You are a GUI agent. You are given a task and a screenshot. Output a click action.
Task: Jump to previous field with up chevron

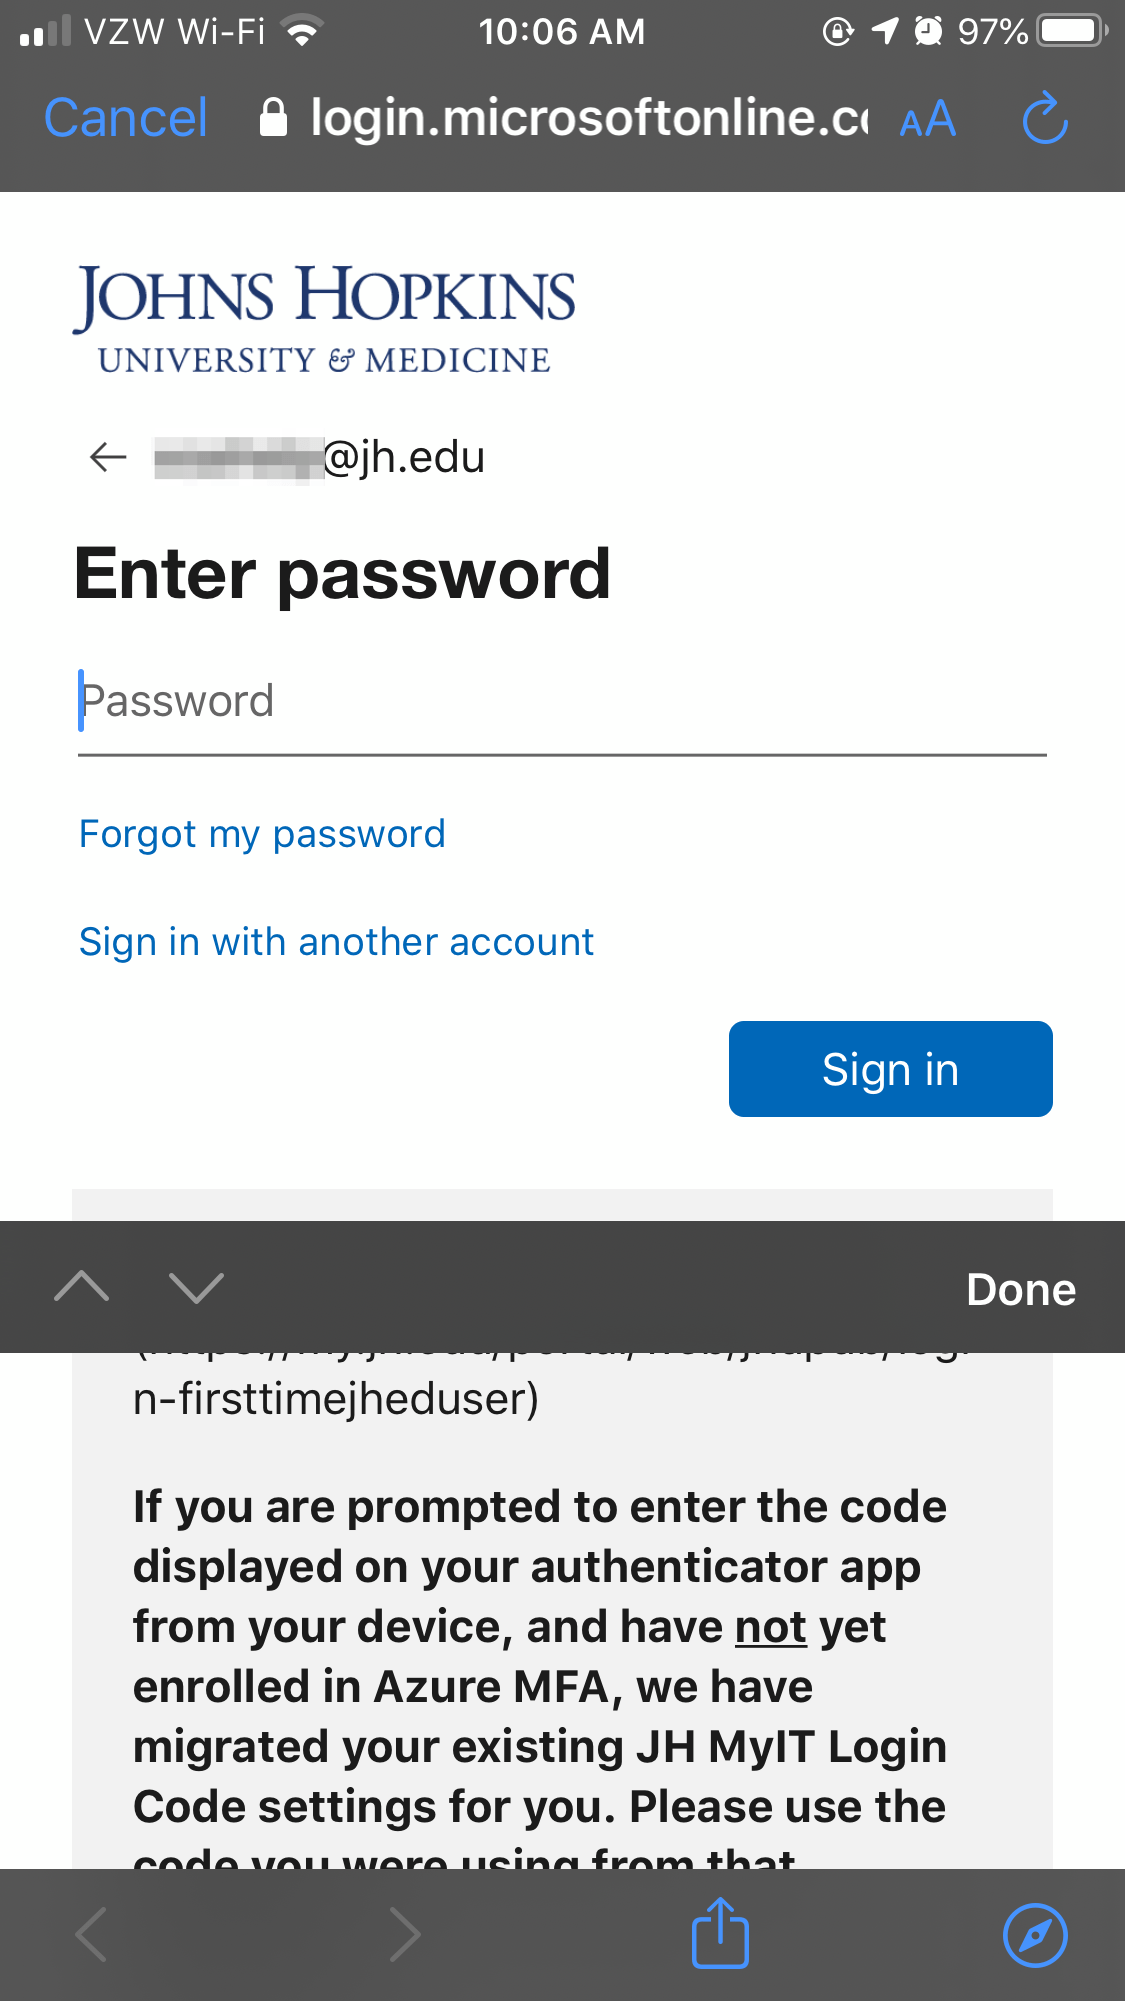pos(82,1287)
